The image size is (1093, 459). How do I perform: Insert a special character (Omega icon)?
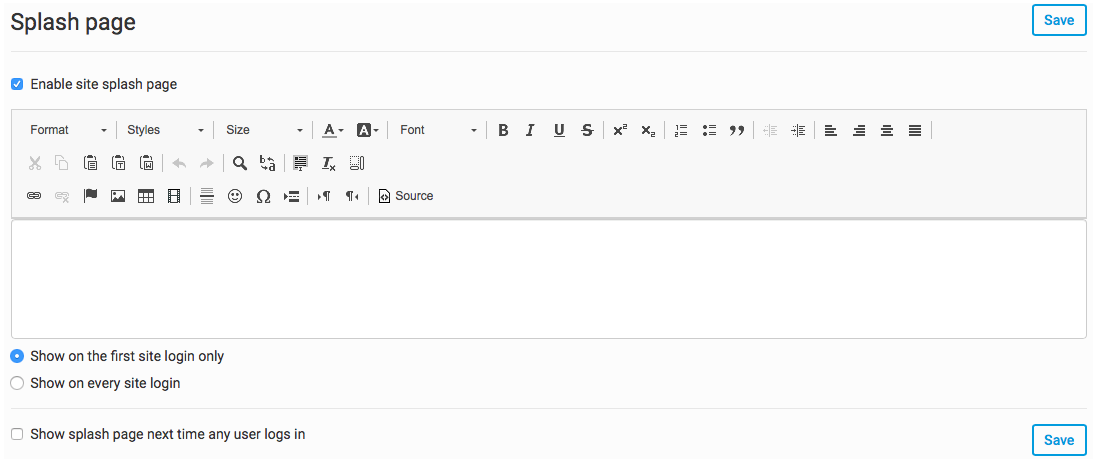263,196
